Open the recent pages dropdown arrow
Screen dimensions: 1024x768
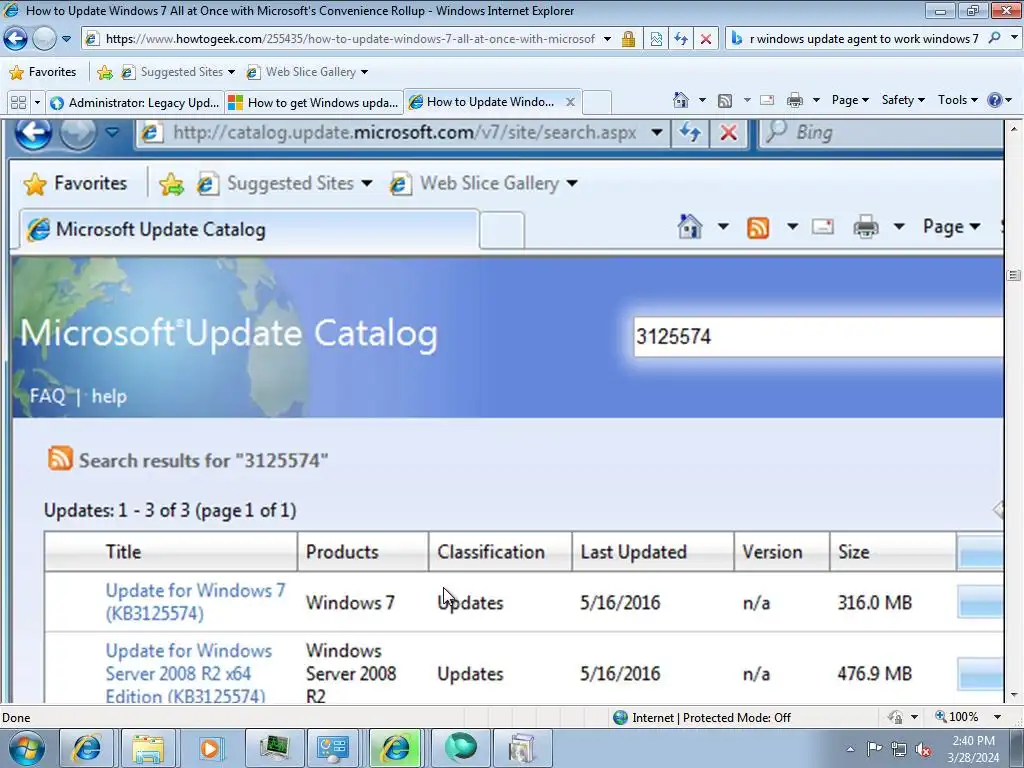pyautogui.click(x=66, y=39)
